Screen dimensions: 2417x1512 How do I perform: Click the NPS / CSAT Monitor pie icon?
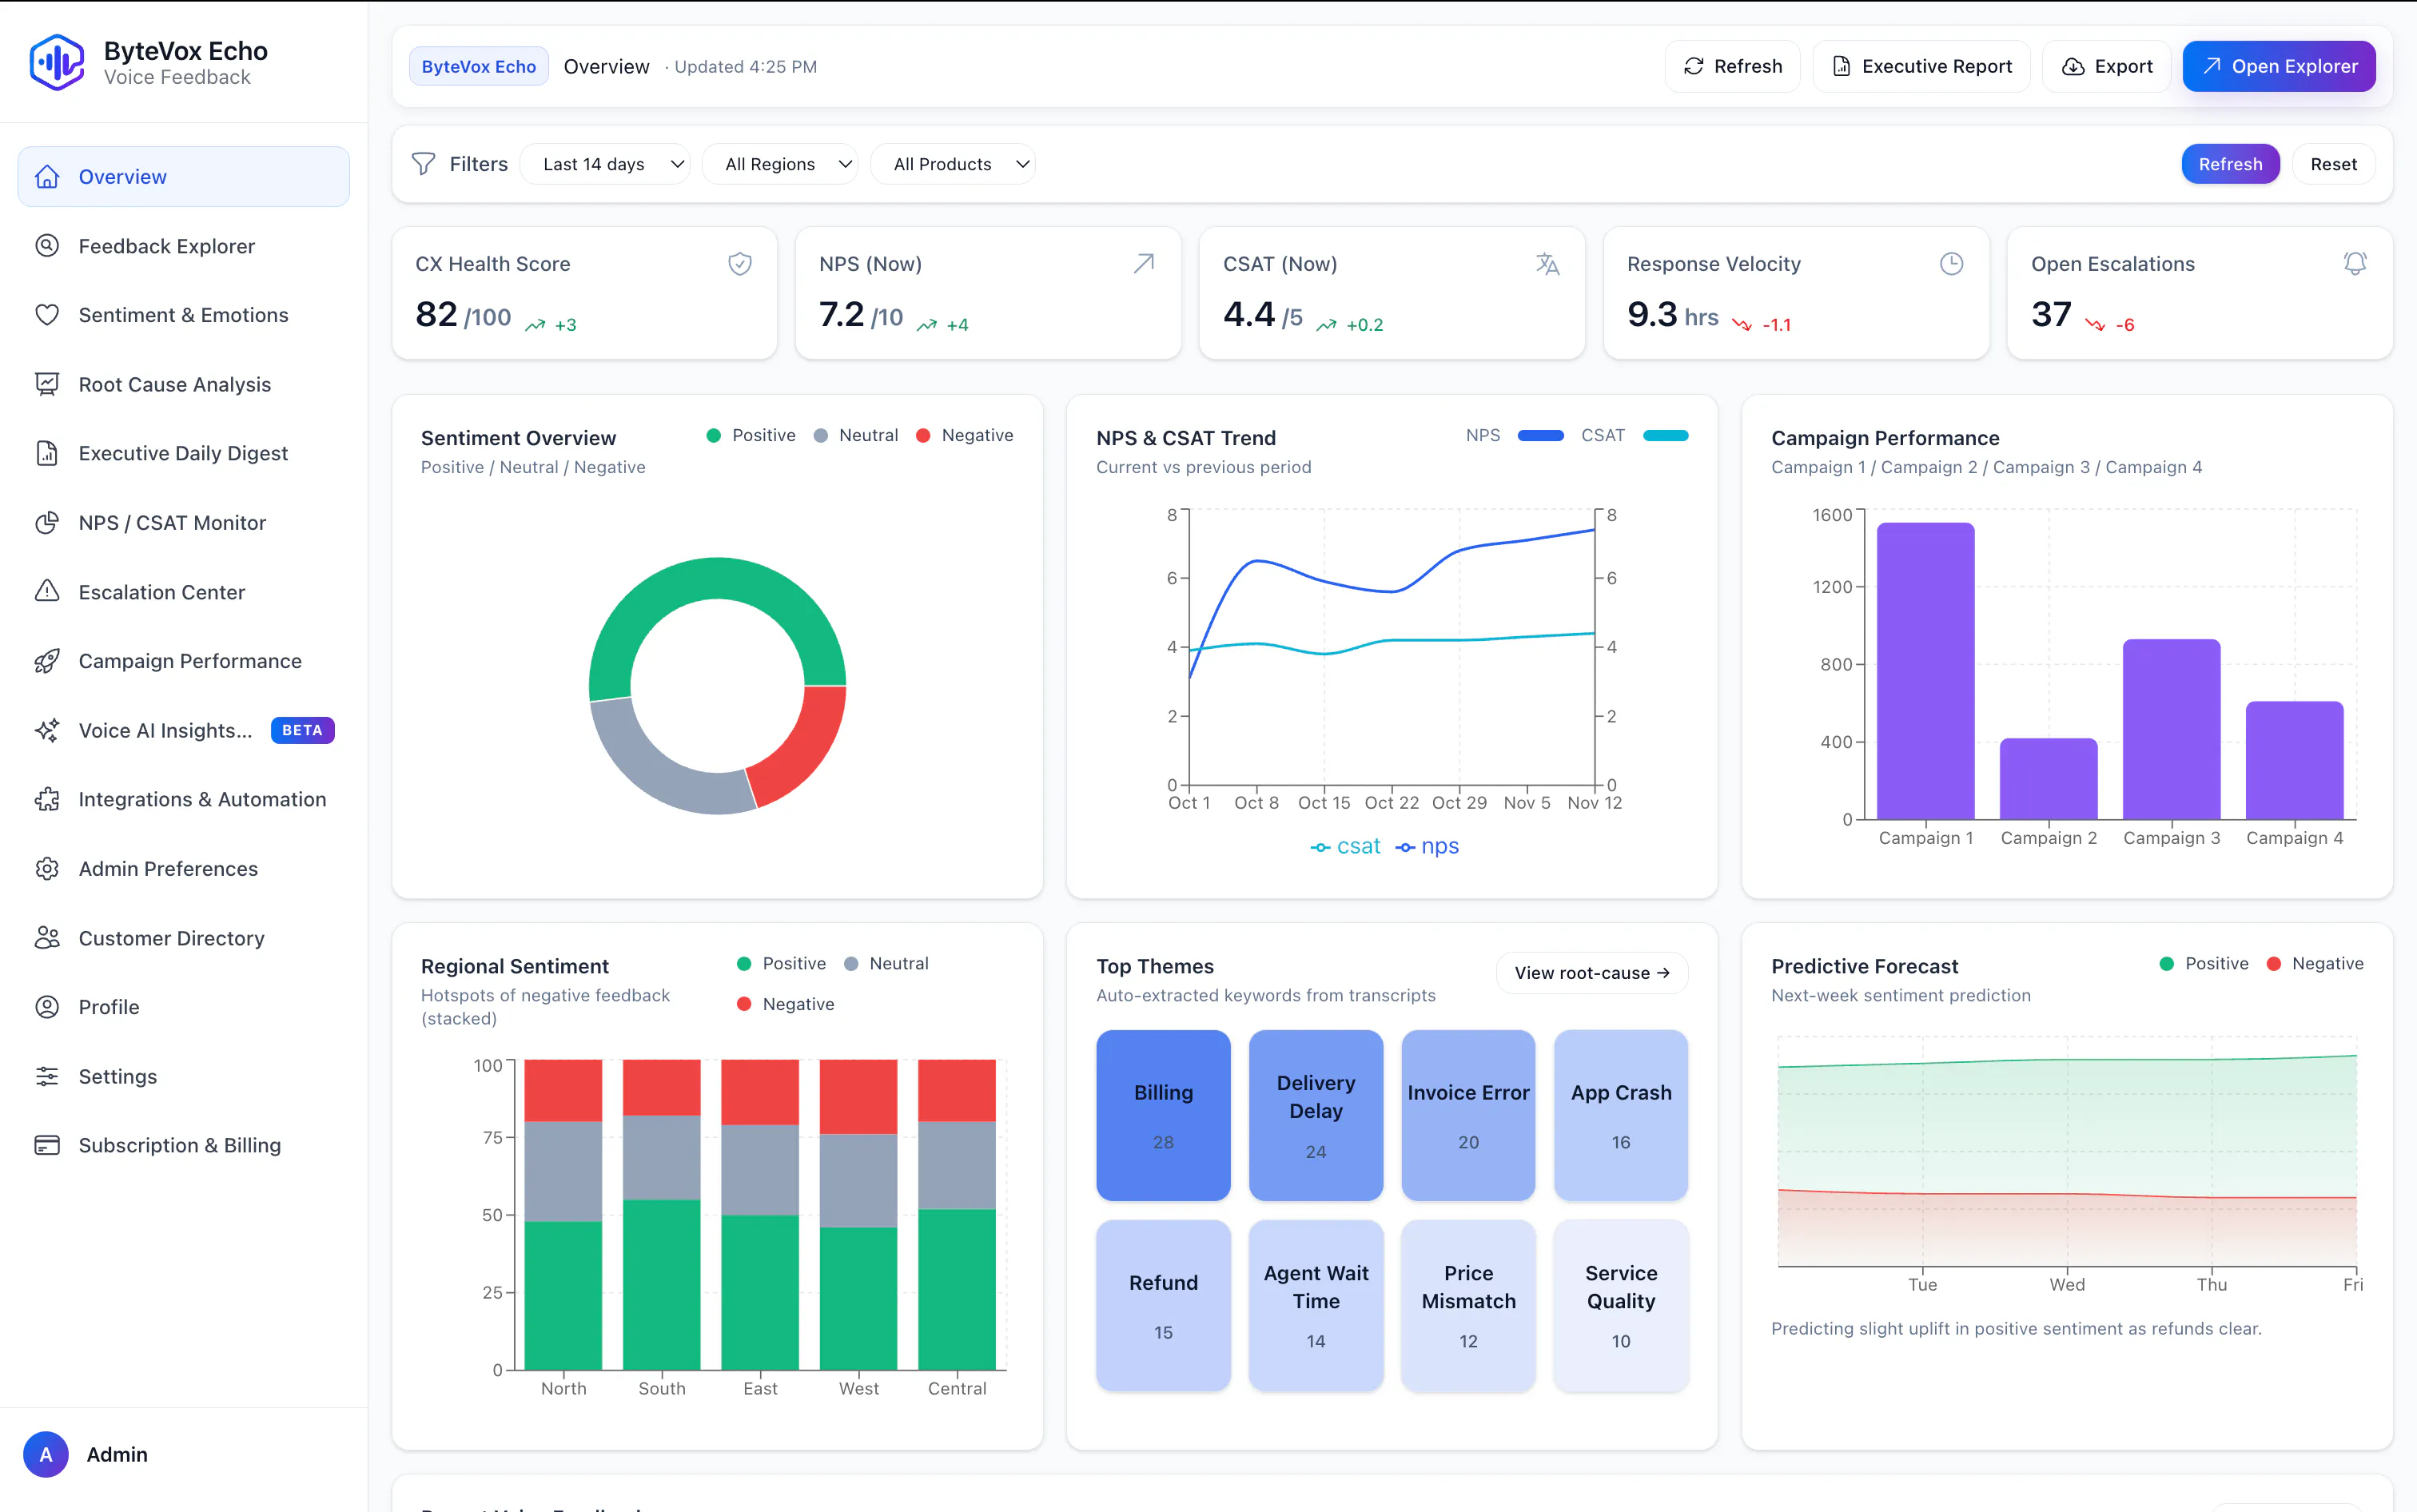pyautogui.click(x=47, y=523)
